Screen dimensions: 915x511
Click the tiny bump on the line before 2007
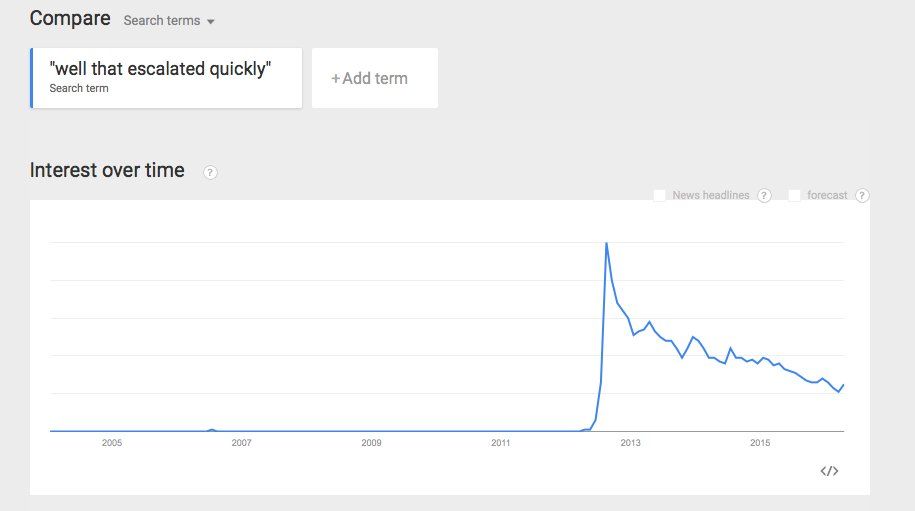pos(211,429)
